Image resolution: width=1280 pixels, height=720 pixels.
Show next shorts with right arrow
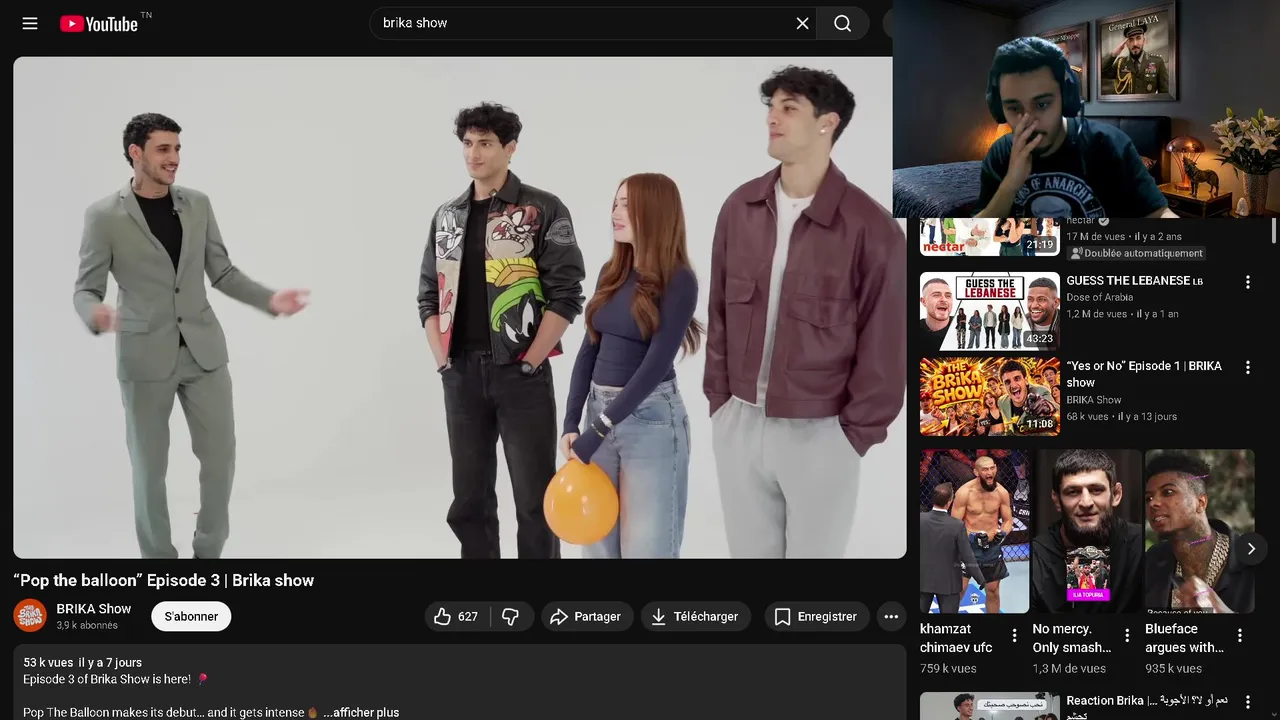(1251, 548)
